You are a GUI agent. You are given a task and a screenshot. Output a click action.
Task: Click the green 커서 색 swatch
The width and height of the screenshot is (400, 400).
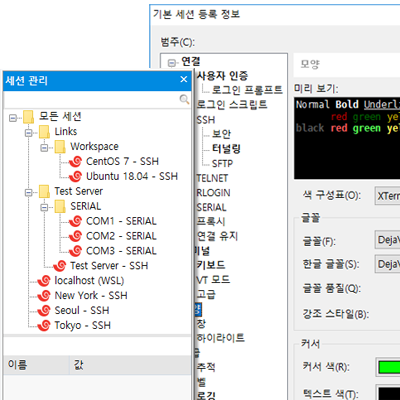click(389, 367)
